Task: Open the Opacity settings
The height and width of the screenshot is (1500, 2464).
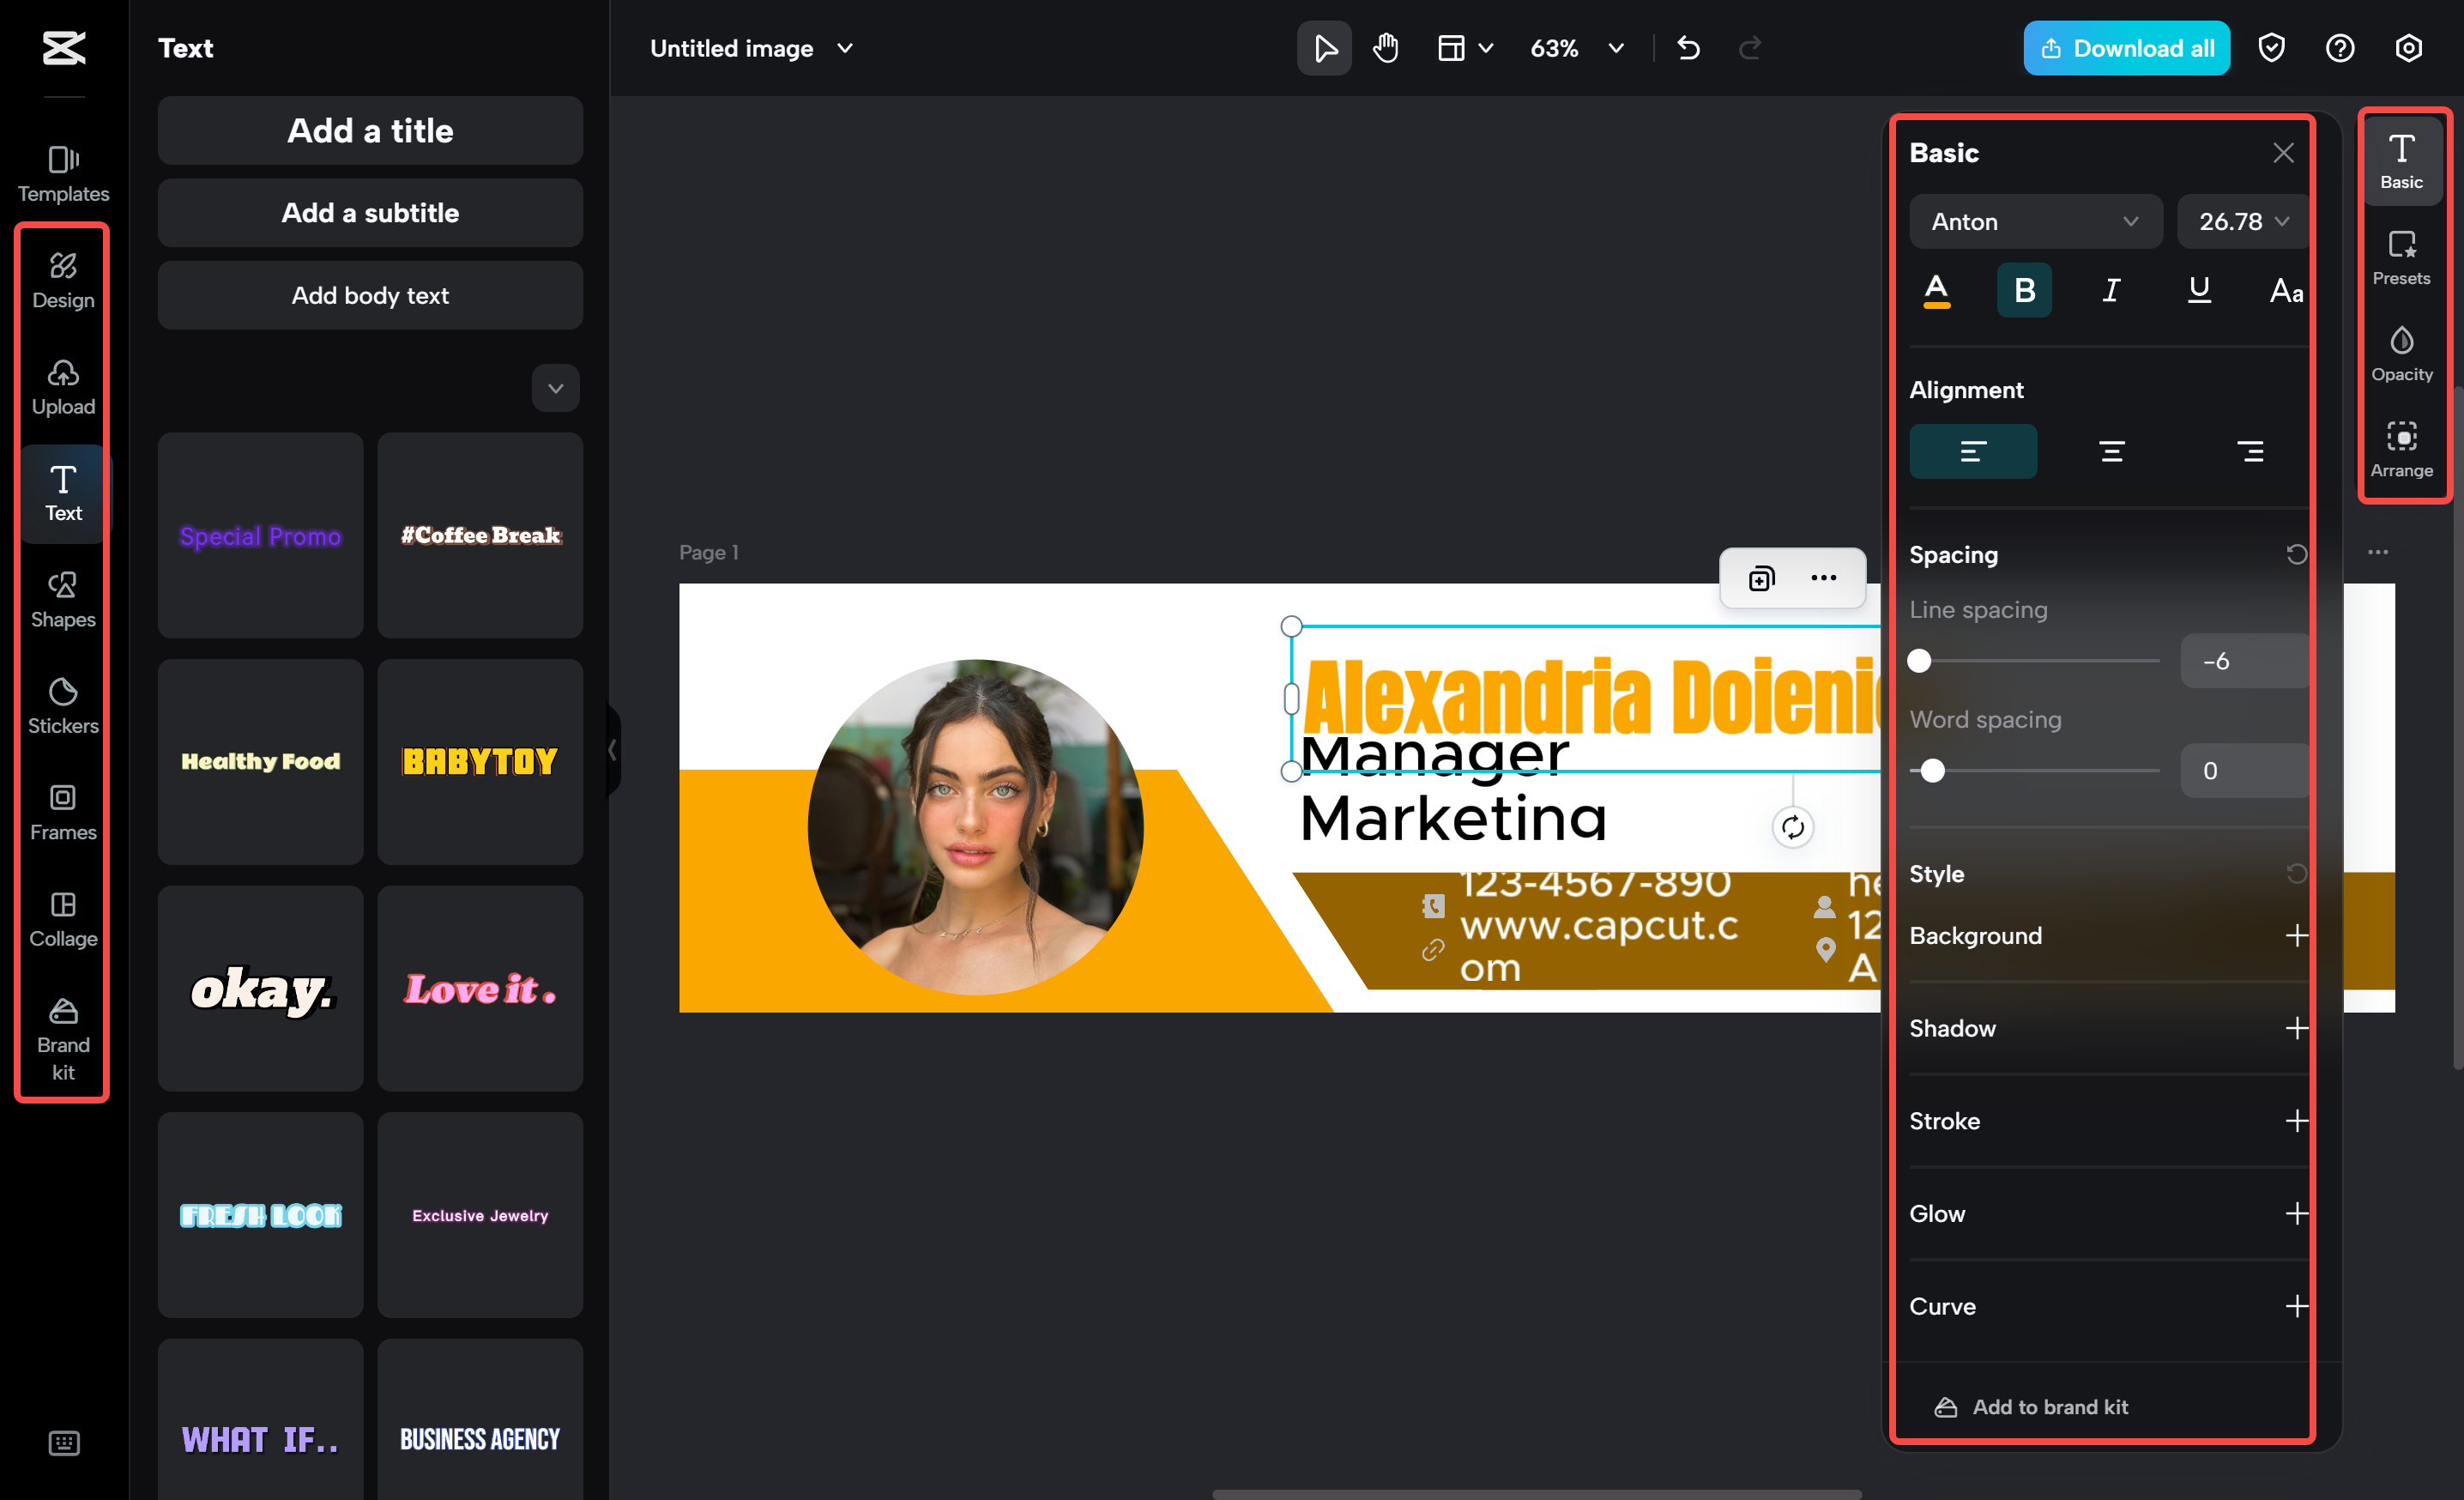Action: [x=2402, y=352]
